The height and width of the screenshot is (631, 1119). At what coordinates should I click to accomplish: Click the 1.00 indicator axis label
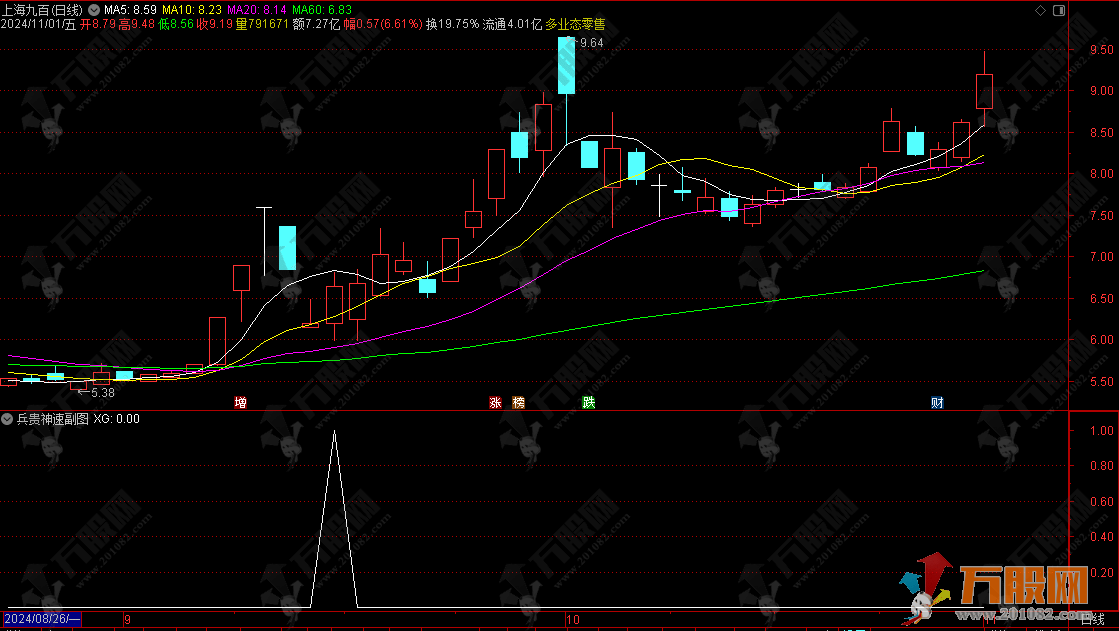(x=1102, y=430)
